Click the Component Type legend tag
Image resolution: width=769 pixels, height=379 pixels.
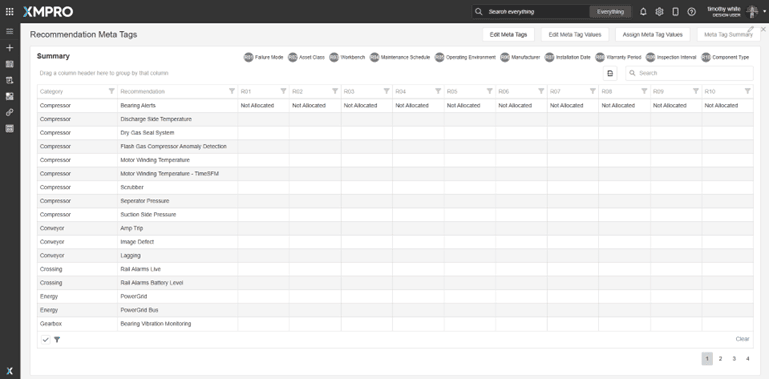point(725,57)
